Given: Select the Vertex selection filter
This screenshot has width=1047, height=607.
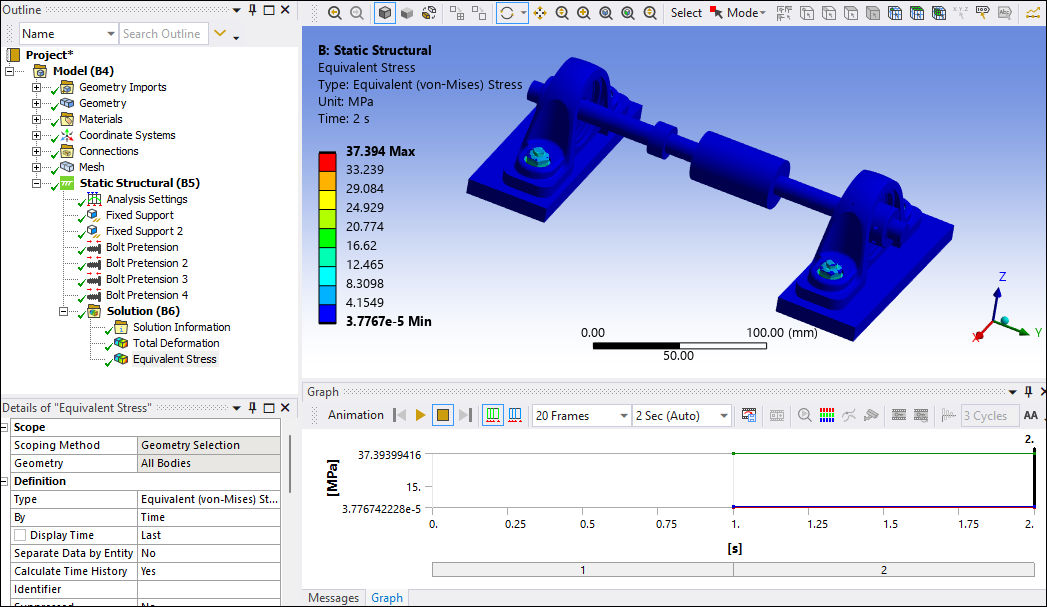Looking at the screenshot, I should 805,12.
